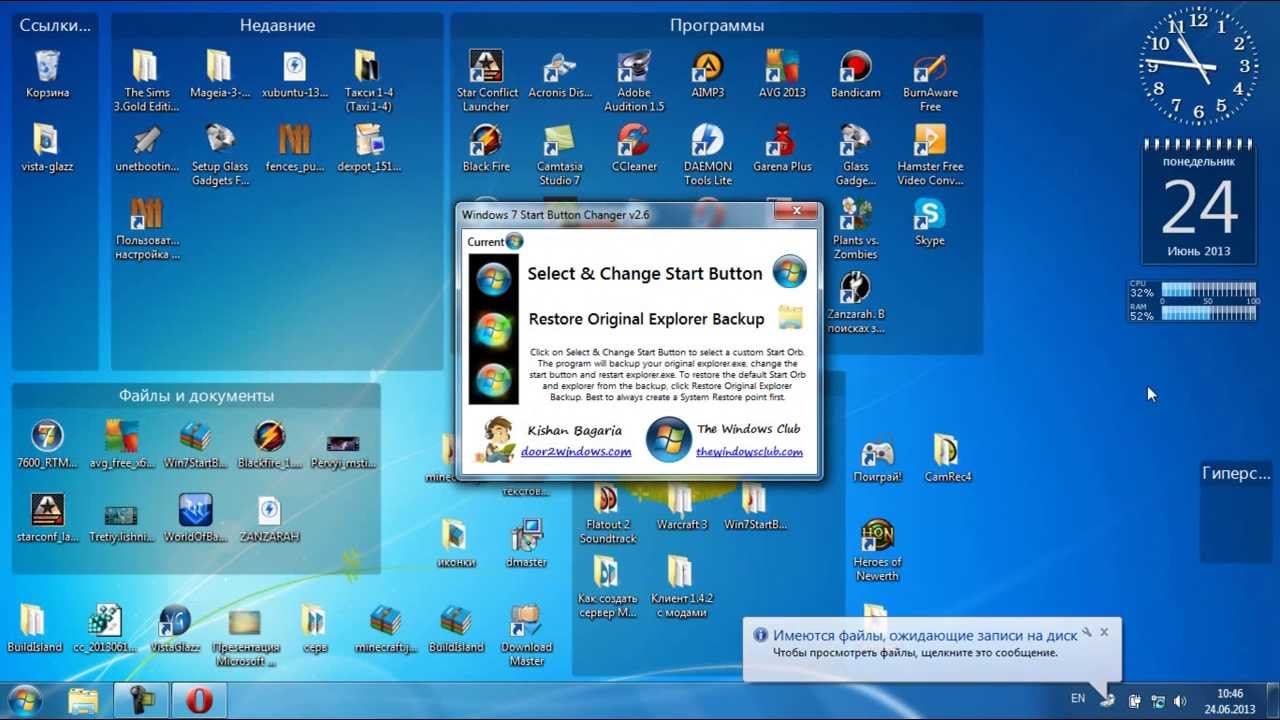Screen dimensions: 1280x720
Task: Select the Такси 1-4 folder icon
Action: 368,81
